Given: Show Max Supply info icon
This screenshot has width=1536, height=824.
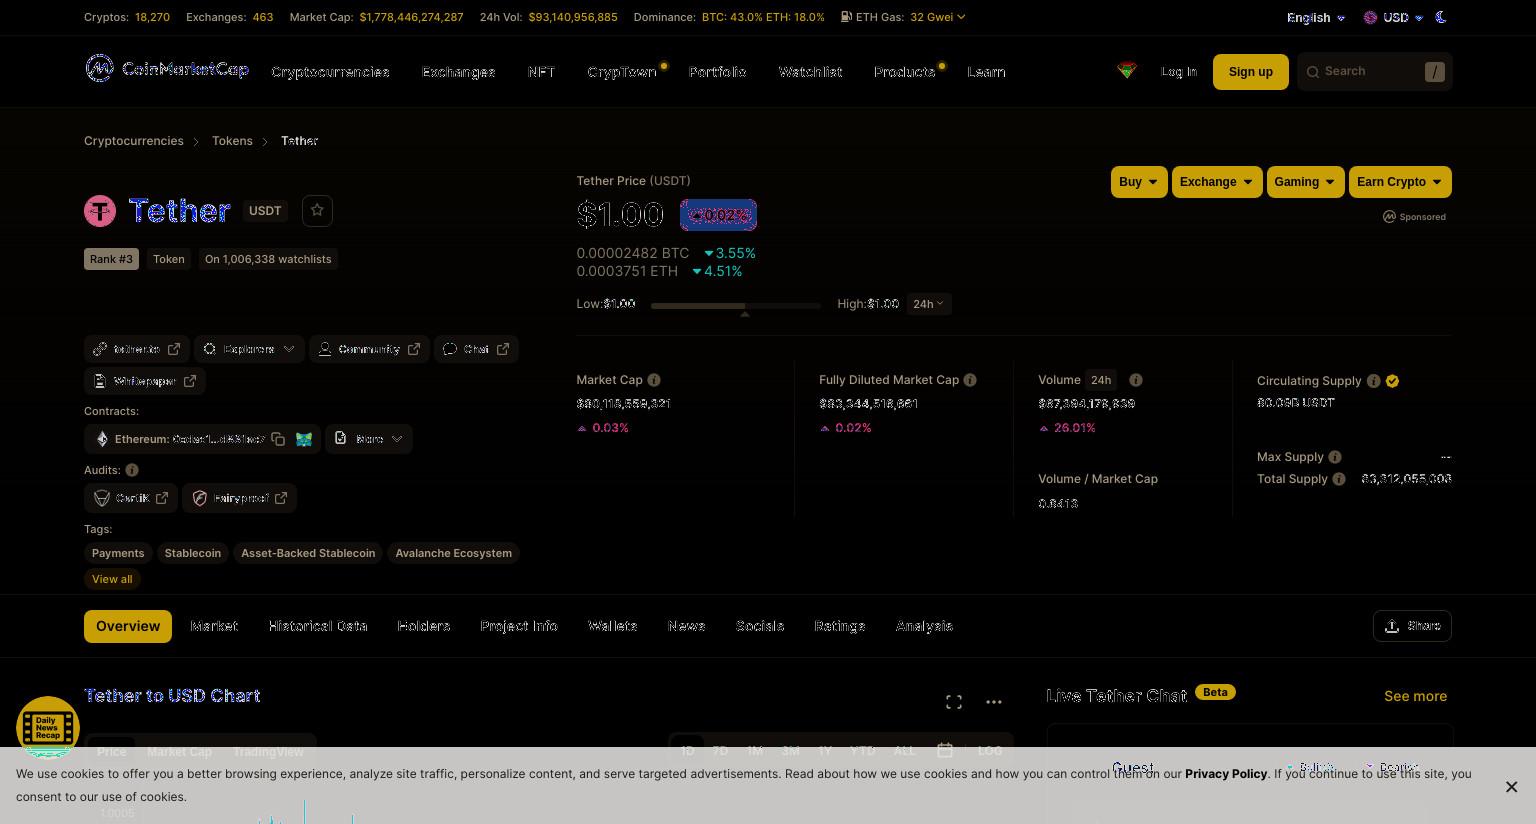Looking at the screenshot, I should click(1335, 457).
